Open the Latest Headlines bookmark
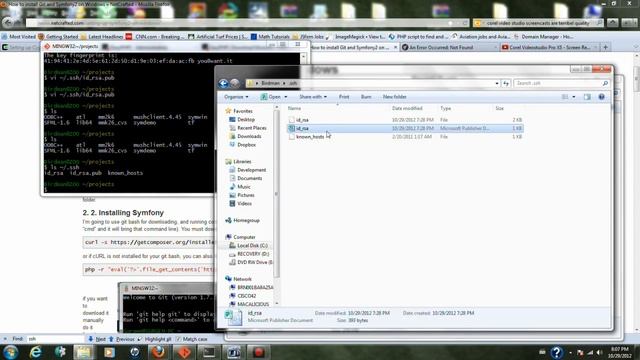Image resolution: width=640 pixels, height=360 pixels. click(102, 37)
